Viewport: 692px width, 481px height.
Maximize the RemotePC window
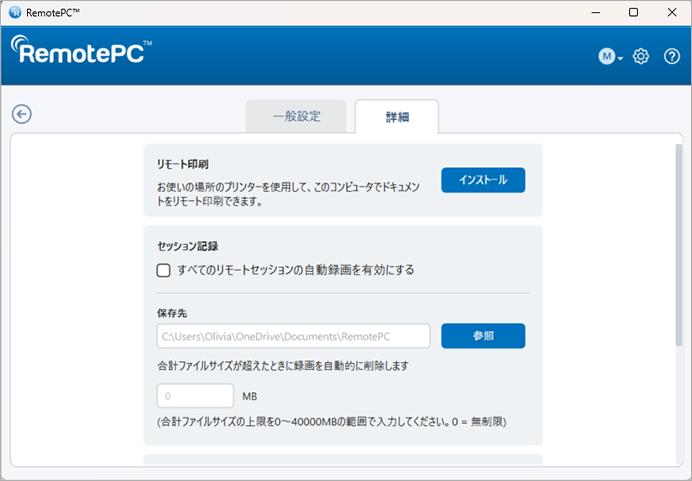coord(633,12)
